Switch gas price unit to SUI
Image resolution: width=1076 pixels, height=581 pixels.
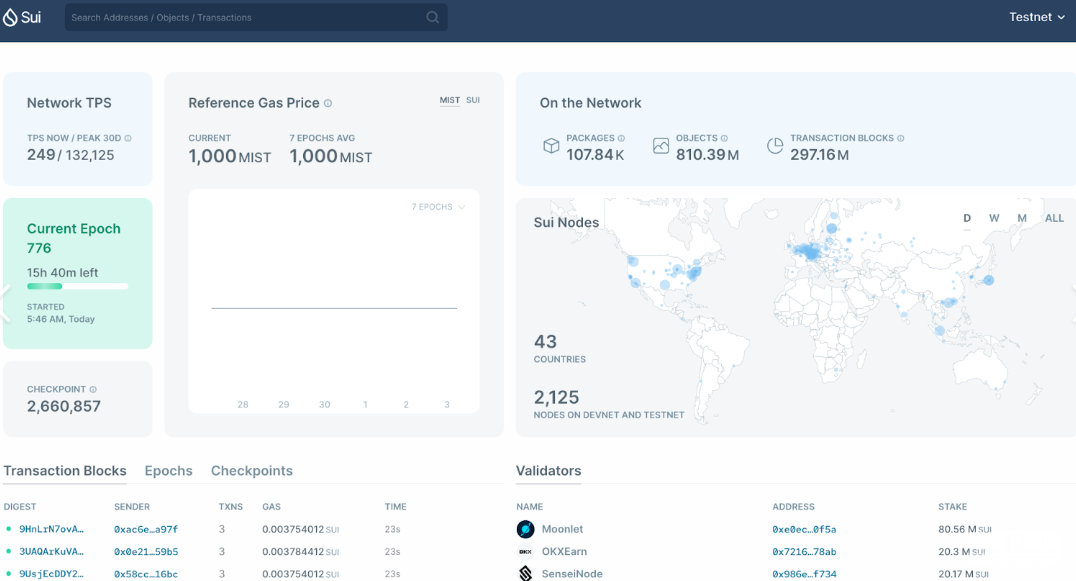pyautogui.click(x=473, y=100)
